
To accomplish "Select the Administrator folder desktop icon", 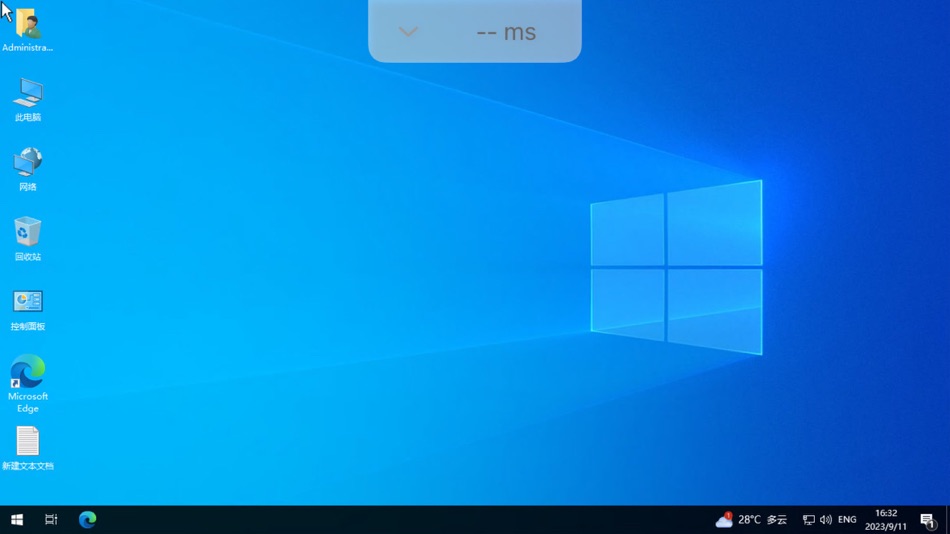I will pyautogui.click(x=27, y=30).
